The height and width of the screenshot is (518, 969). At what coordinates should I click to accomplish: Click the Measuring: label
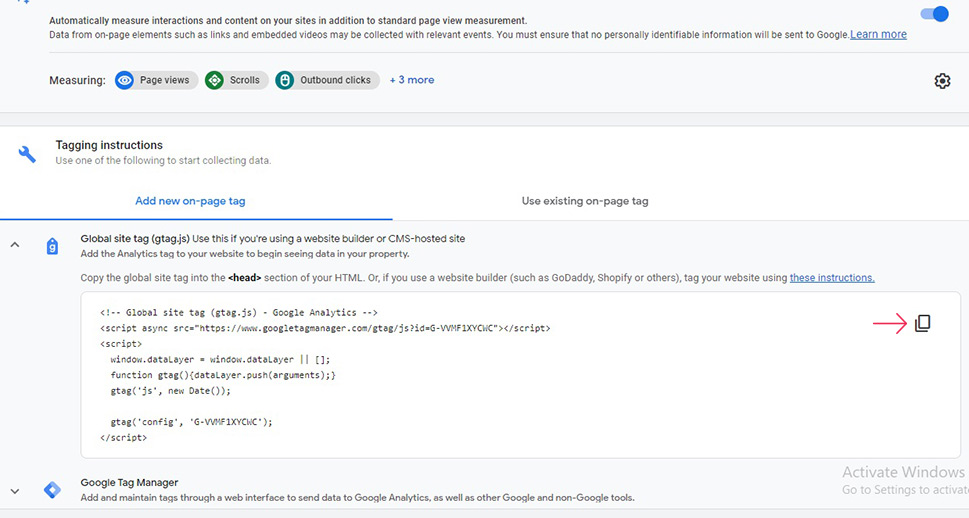point(77,80)
